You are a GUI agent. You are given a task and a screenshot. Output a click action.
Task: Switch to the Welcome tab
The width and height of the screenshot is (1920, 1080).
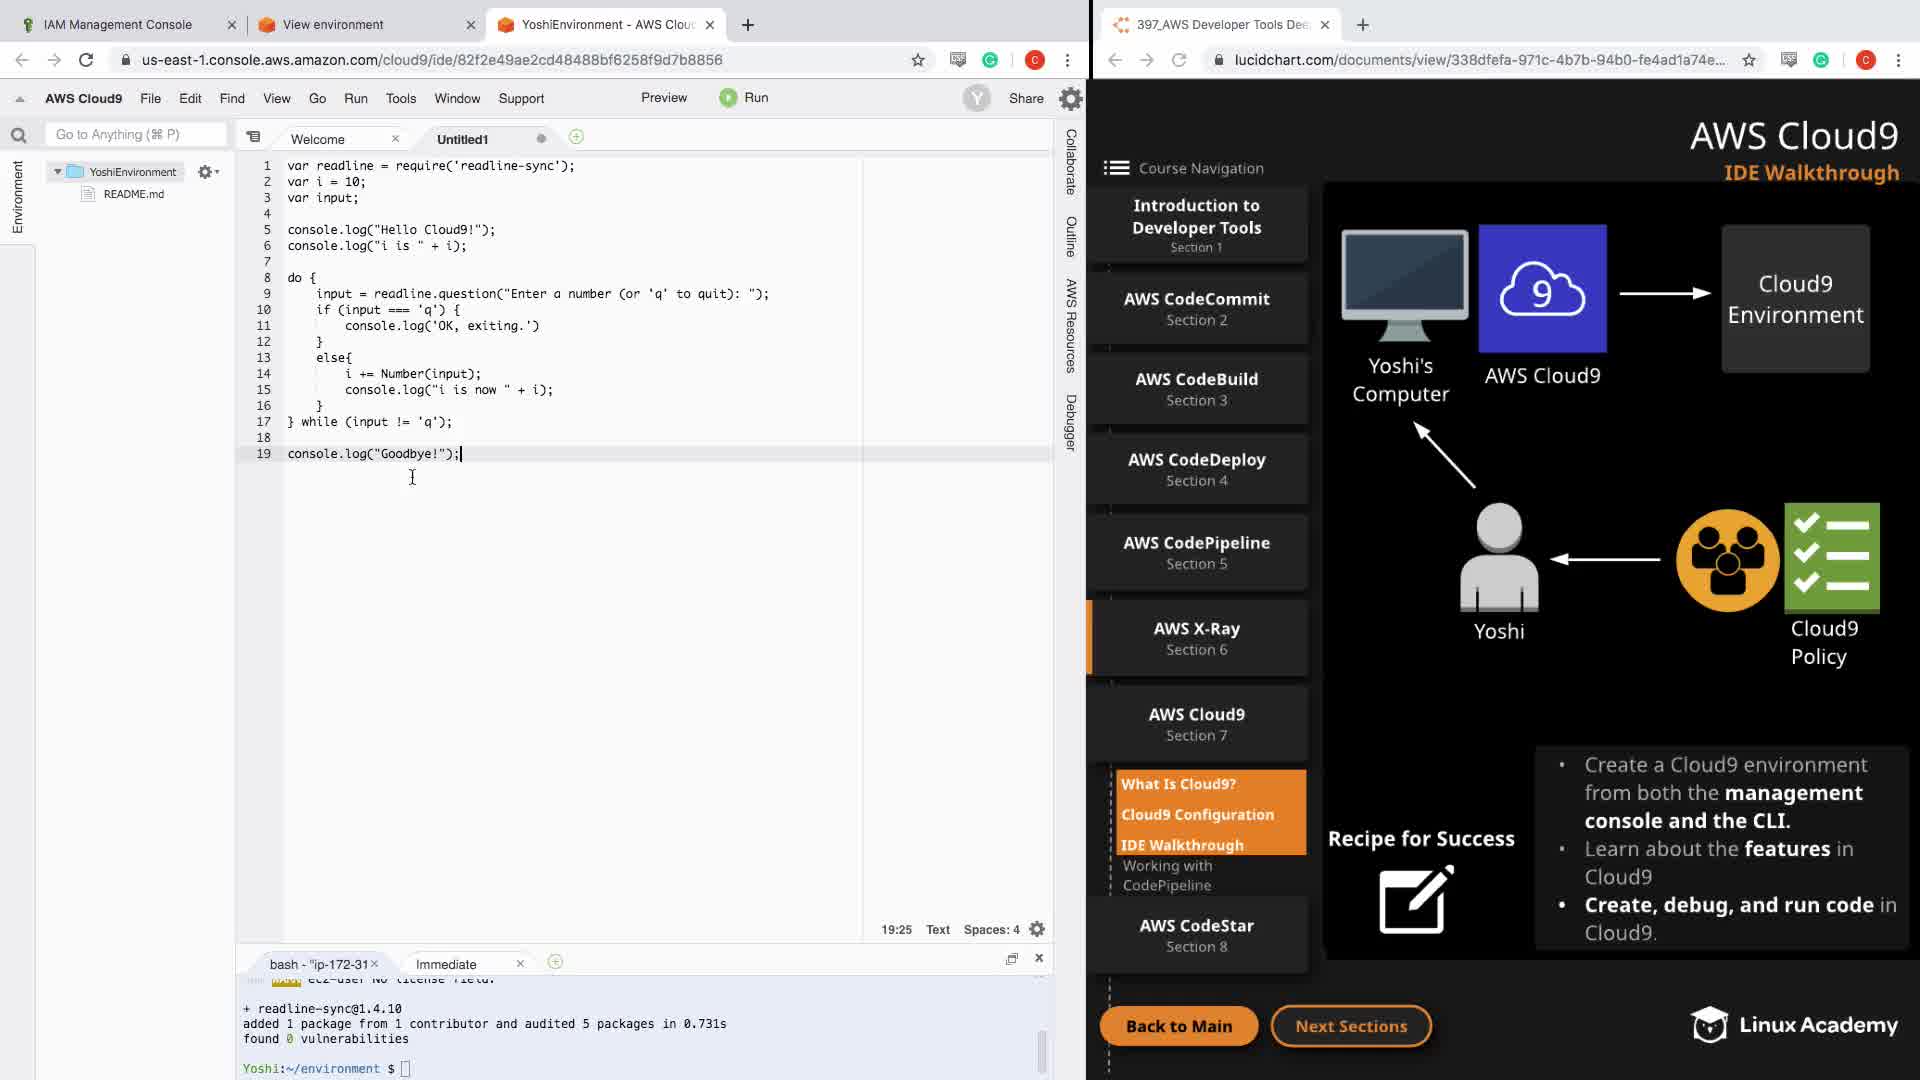point(318,139)
